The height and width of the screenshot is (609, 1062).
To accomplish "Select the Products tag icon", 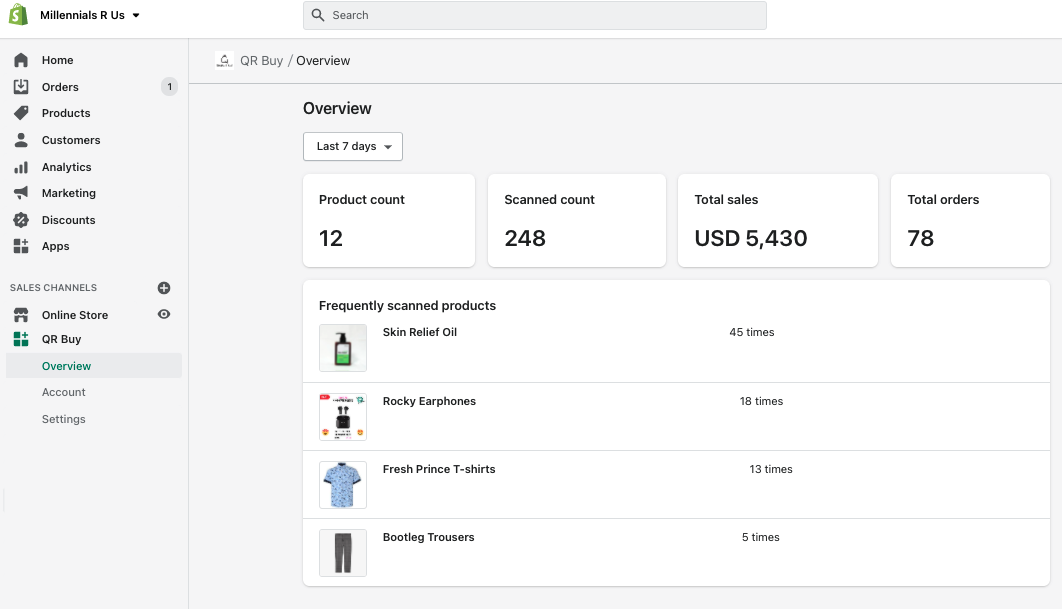I will tap(21, 113).
